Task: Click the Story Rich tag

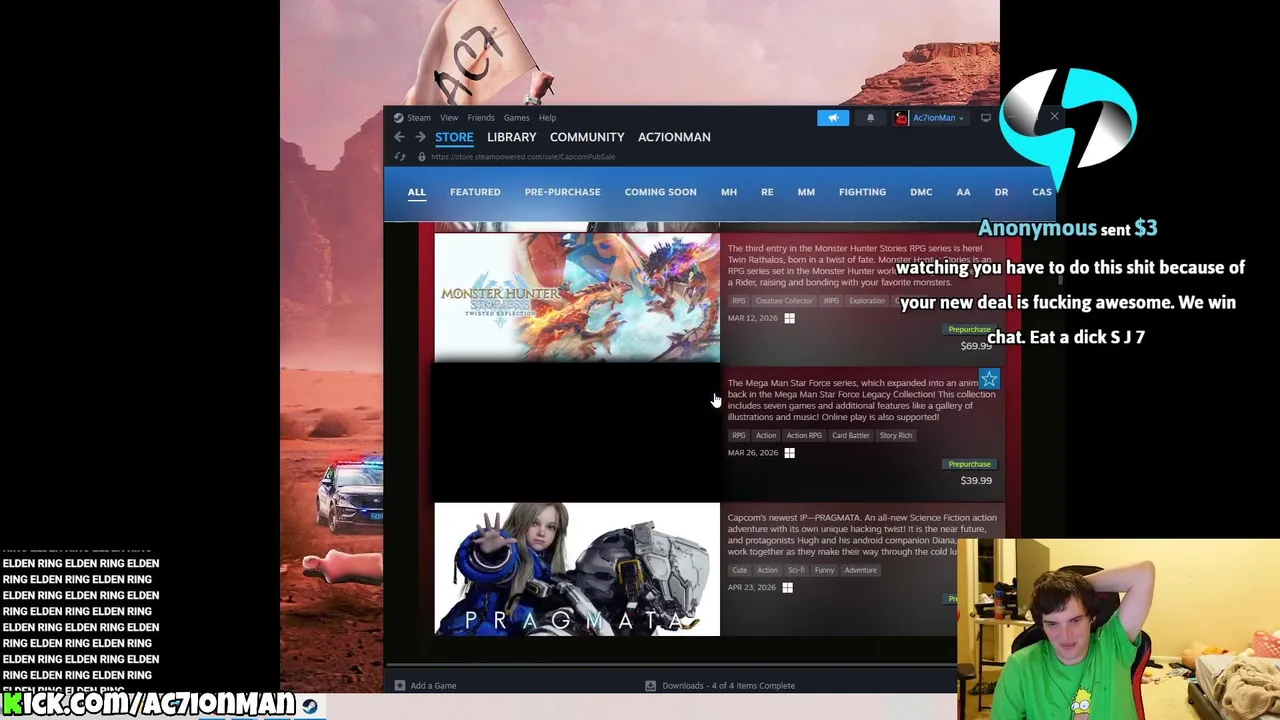Action: click(x=896, y=436)
